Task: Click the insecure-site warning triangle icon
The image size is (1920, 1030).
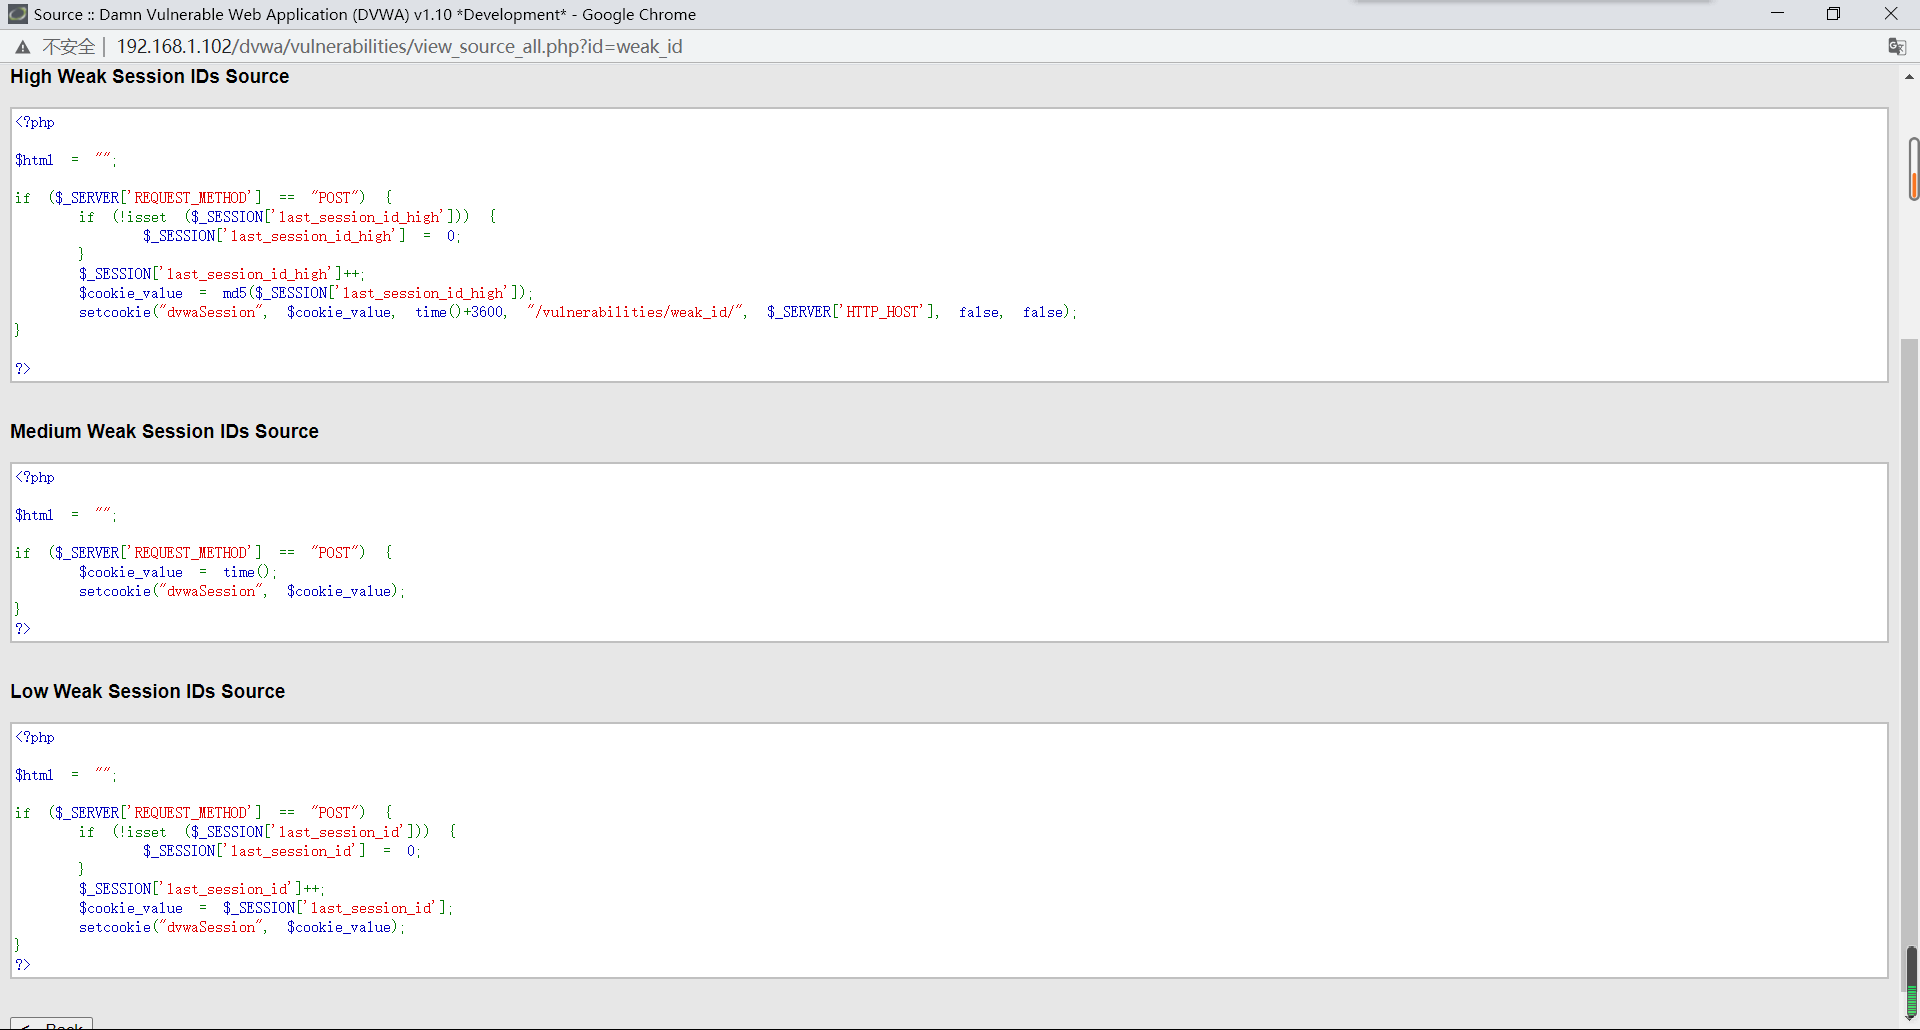Action: tap(22, 47)
